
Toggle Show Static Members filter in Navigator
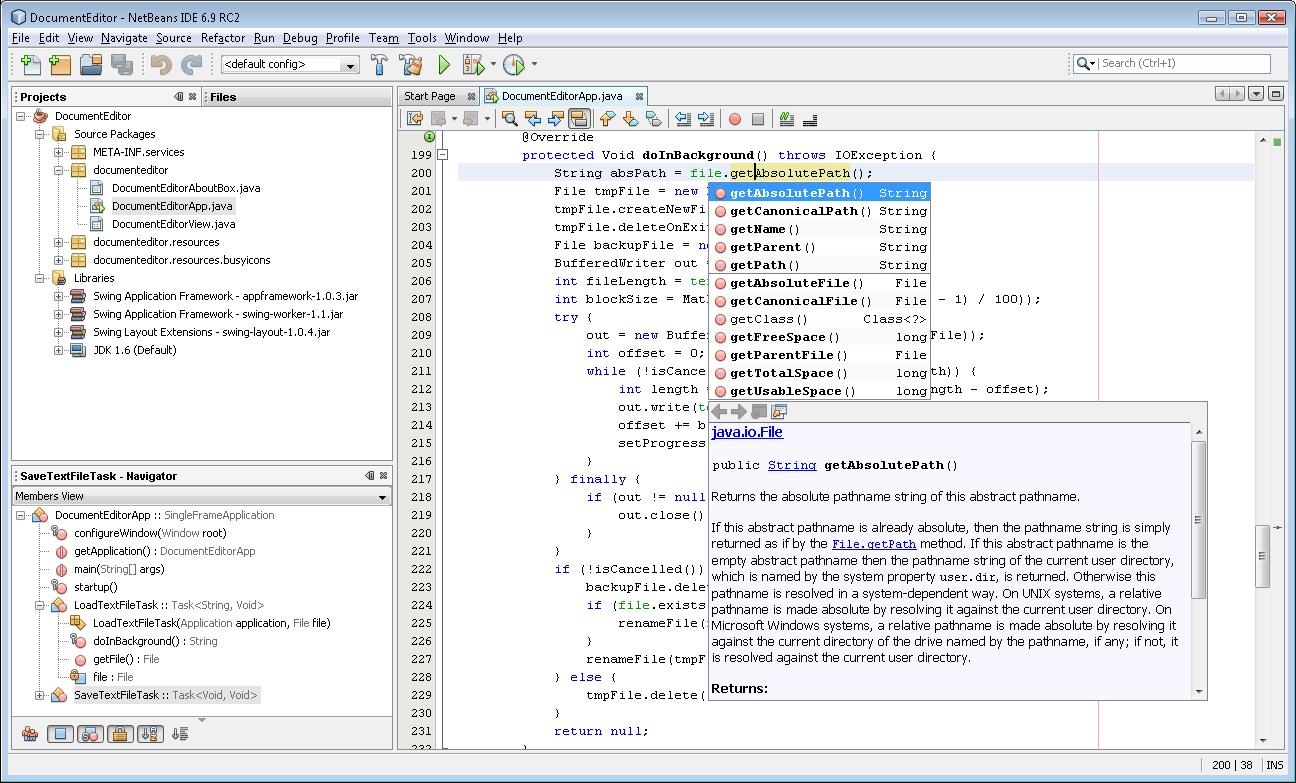click(90, 734)
